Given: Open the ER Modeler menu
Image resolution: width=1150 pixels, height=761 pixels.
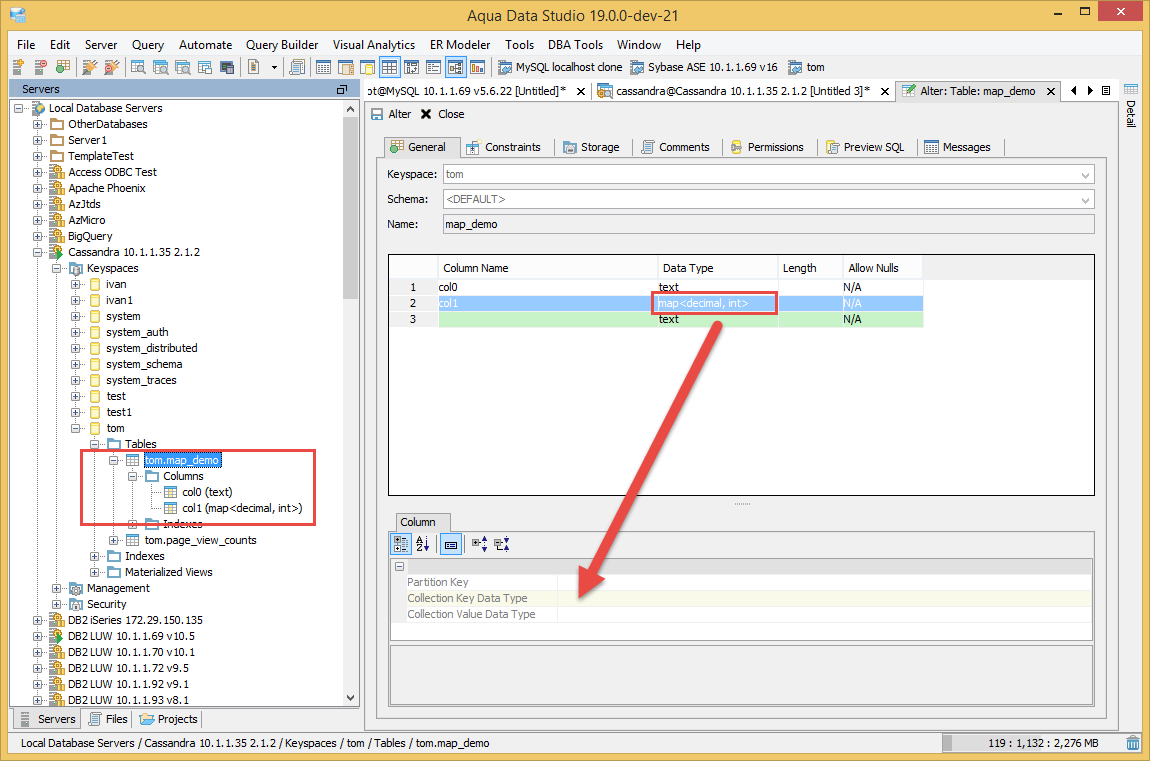Looking at the screenshot, I should [459, 45].
